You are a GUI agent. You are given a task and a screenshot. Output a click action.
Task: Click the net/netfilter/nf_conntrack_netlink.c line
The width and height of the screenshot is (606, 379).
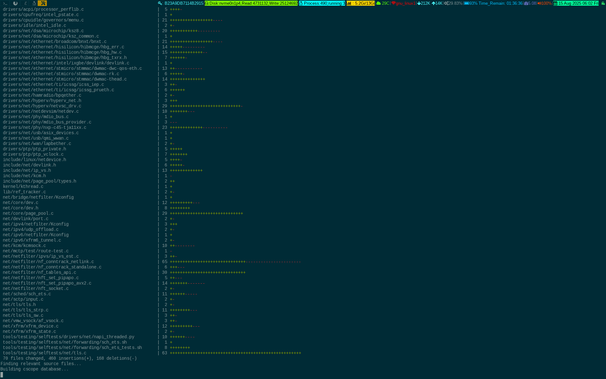pyautogui.click(x=48, y=262)
